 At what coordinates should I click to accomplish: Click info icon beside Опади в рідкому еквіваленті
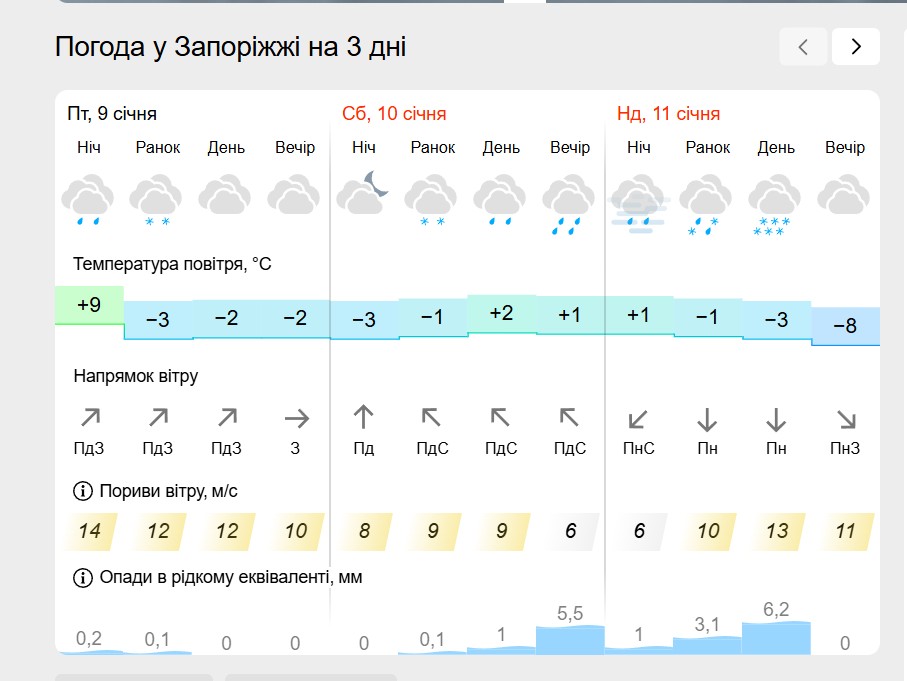tap(82, 577)
